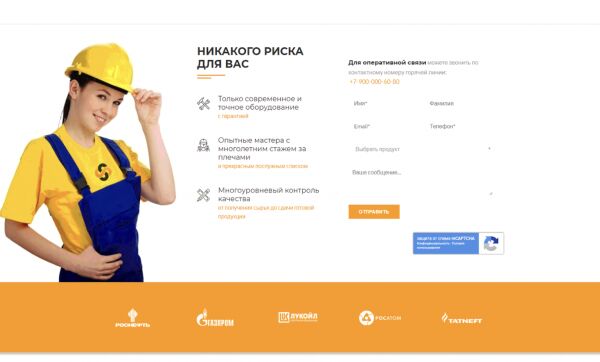Open the Tatneft partner logo
The width and height of the screenshot is (600, 362).
tap(462, 319)
